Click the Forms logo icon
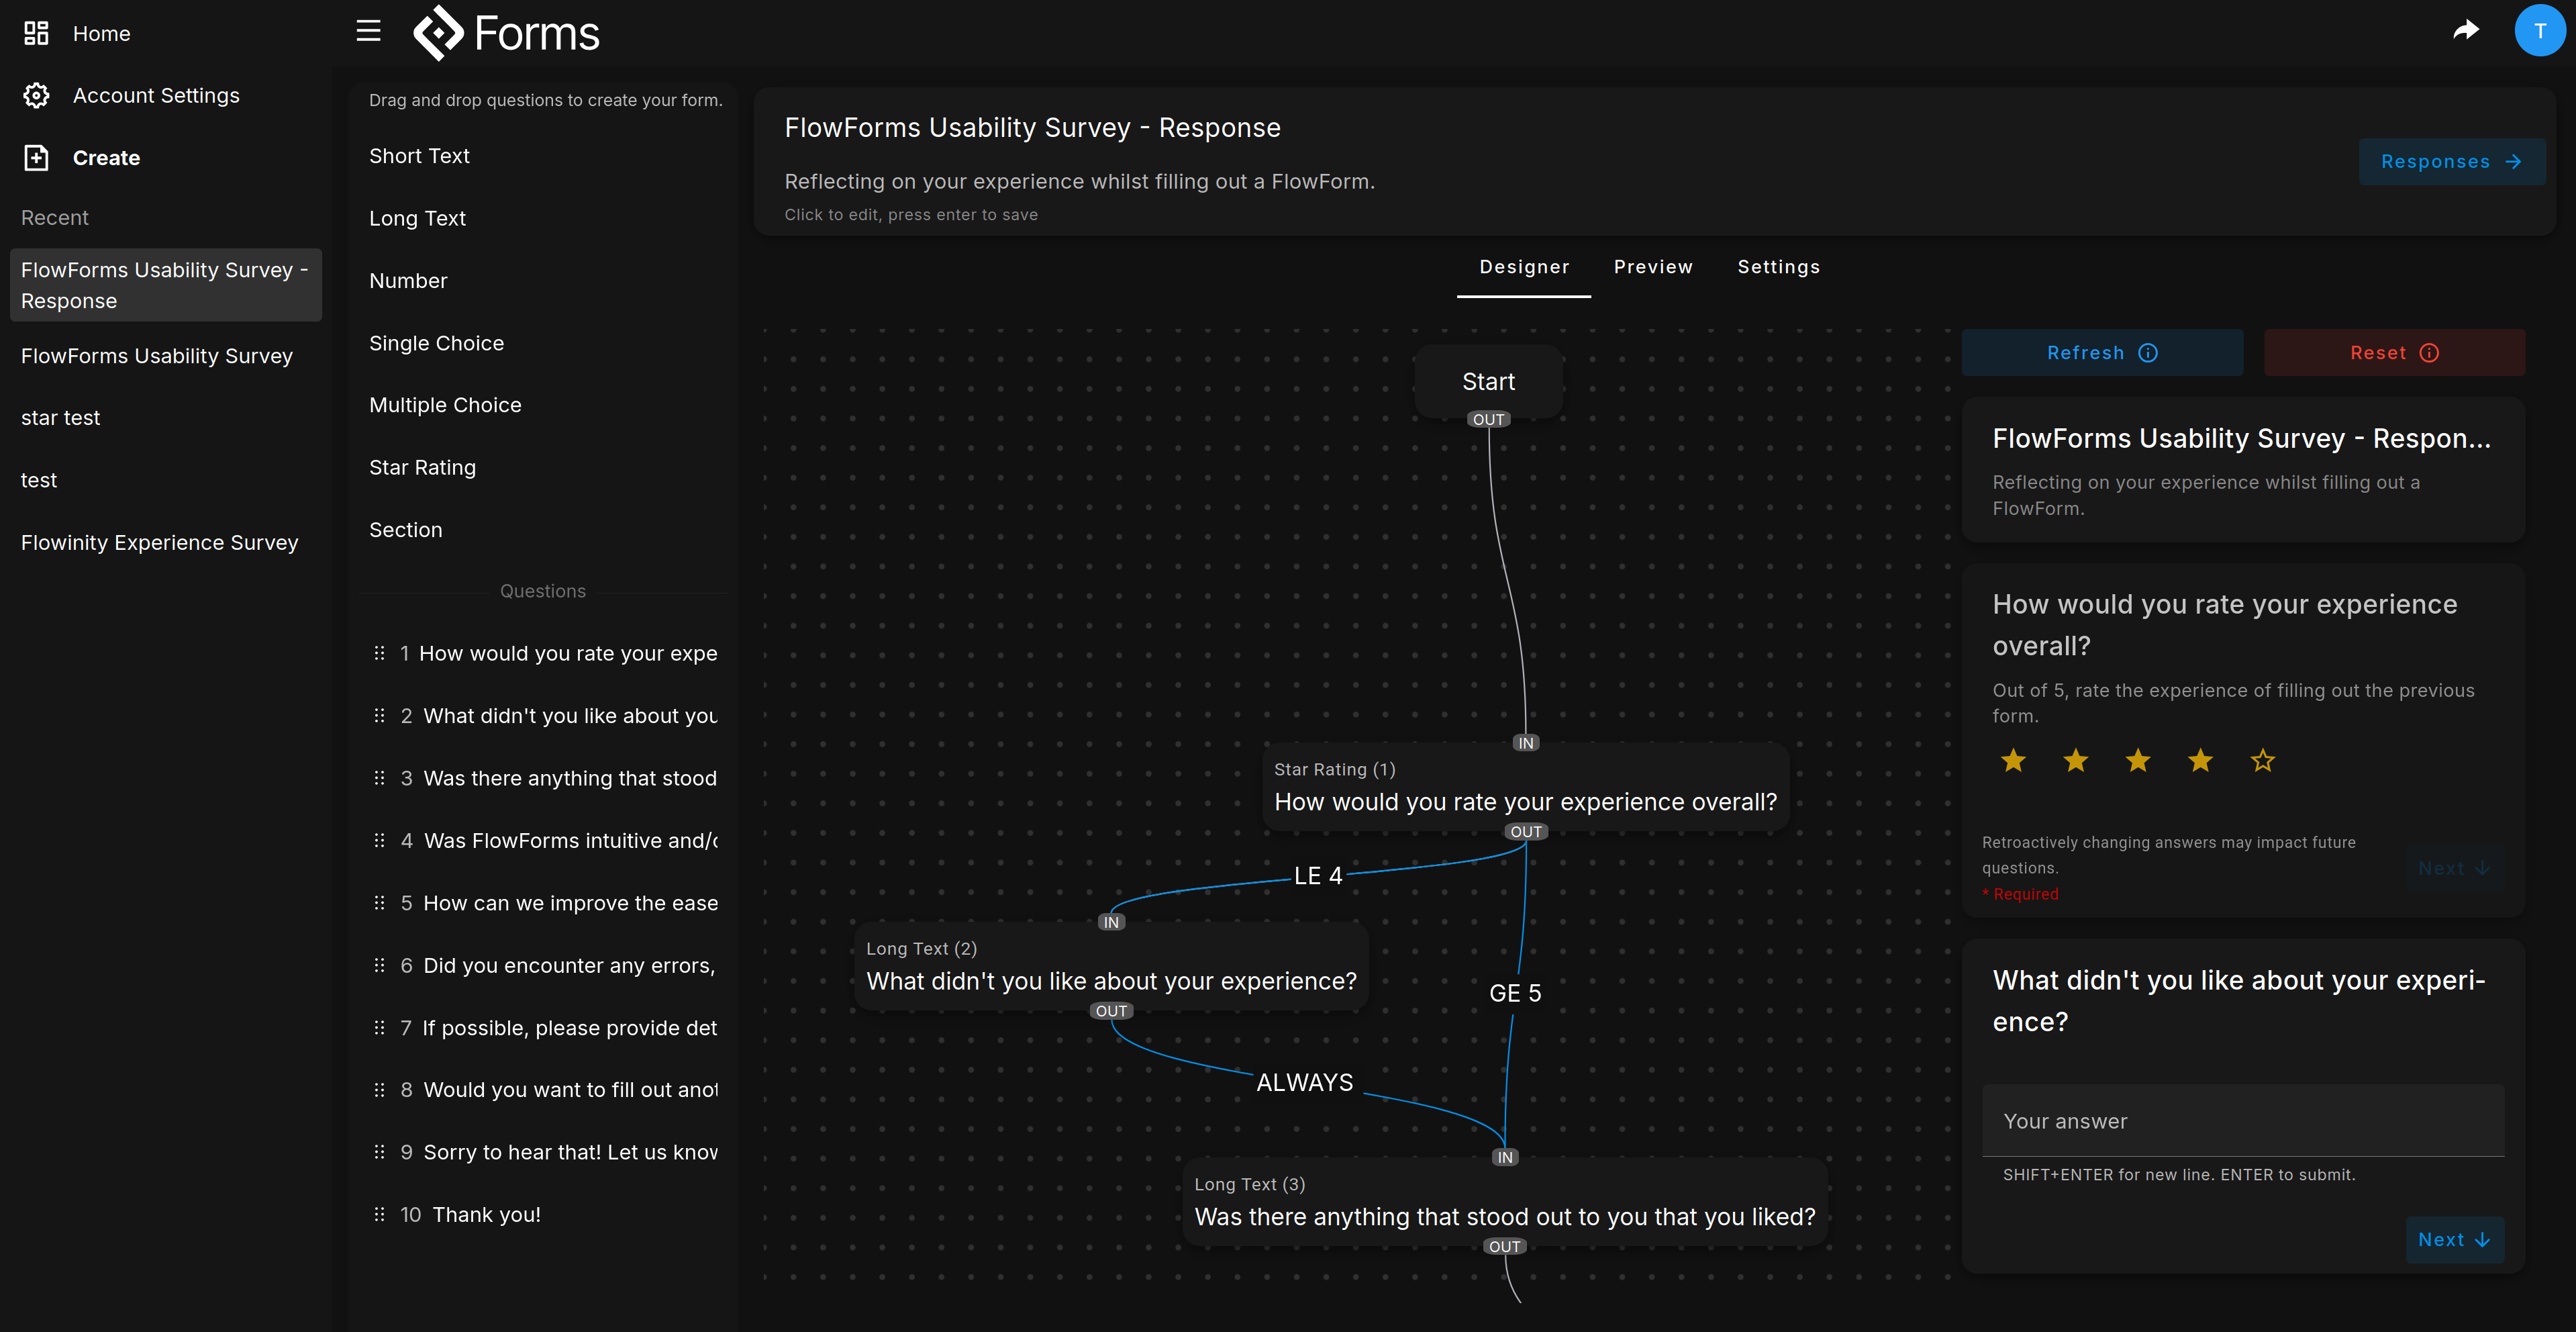The width and height of the screenshot is (2576, 1332). pyautogui.click(x=438, y=33)
